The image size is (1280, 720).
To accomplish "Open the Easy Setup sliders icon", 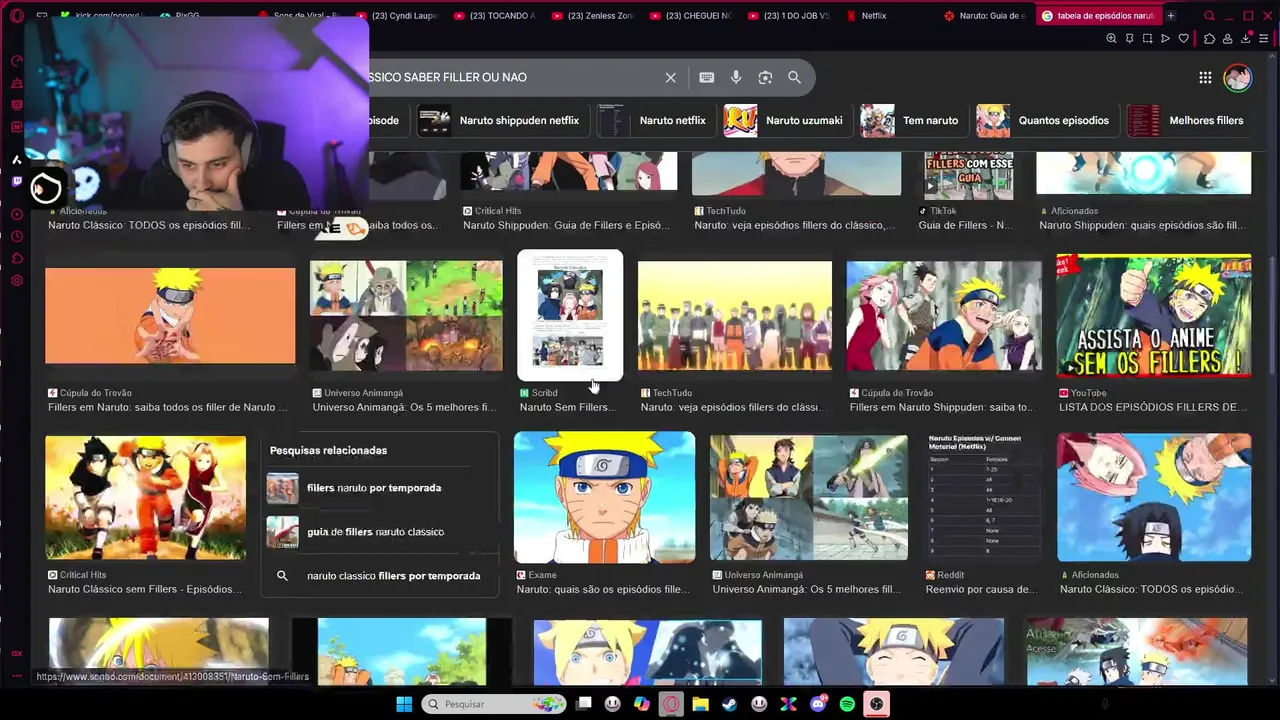I will [1265, 38].
